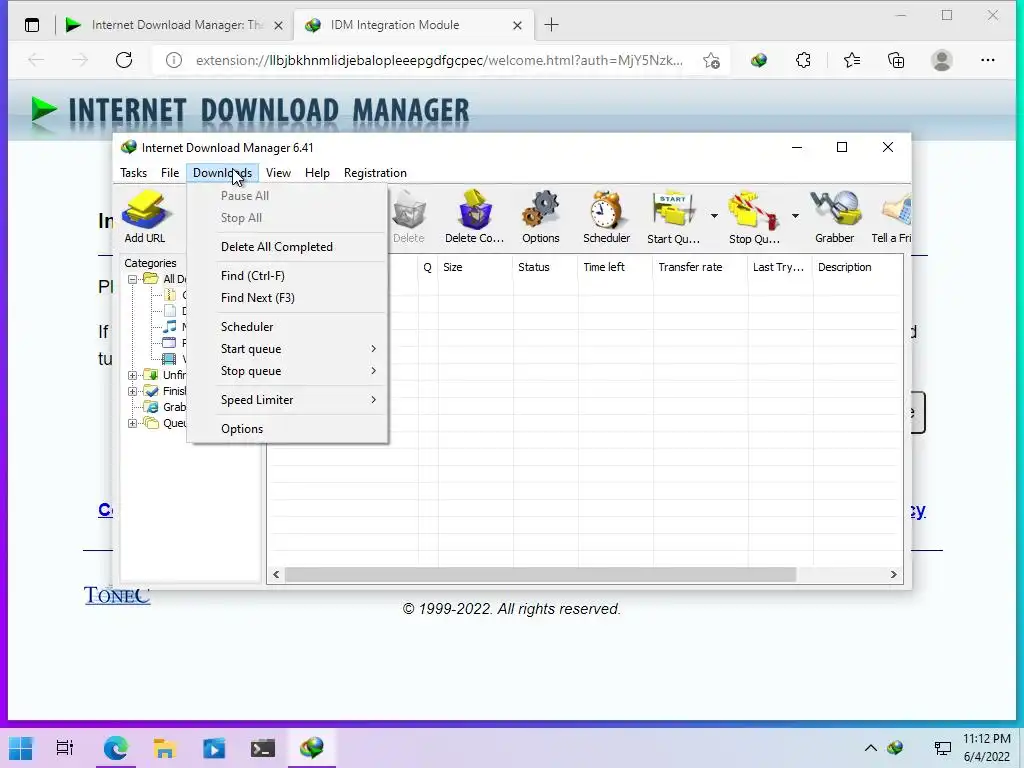The image size is (1024, 768).
Task: Click the greyed Delete toolbar icon
Action: (409, 217)
